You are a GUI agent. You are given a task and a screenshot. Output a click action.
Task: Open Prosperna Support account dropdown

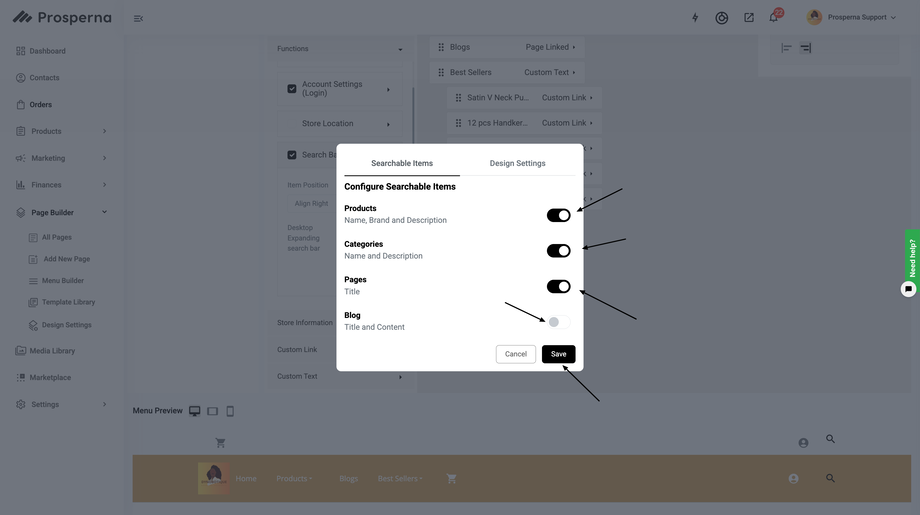pyautogui.click(x=893, y=18)
